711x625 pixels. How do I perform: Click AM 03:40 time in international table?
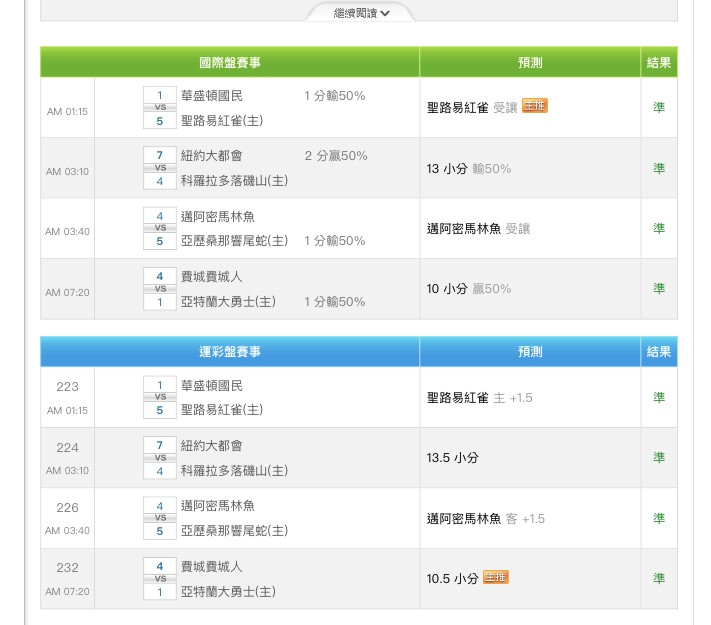[x=67, y=231]
